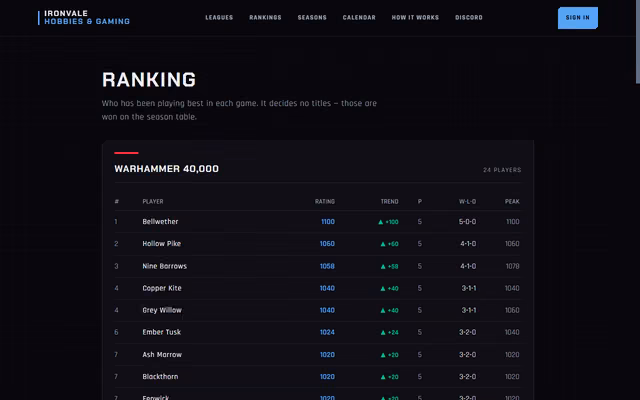
Task: Select player Blackthorn
Action: pos(160,377)
